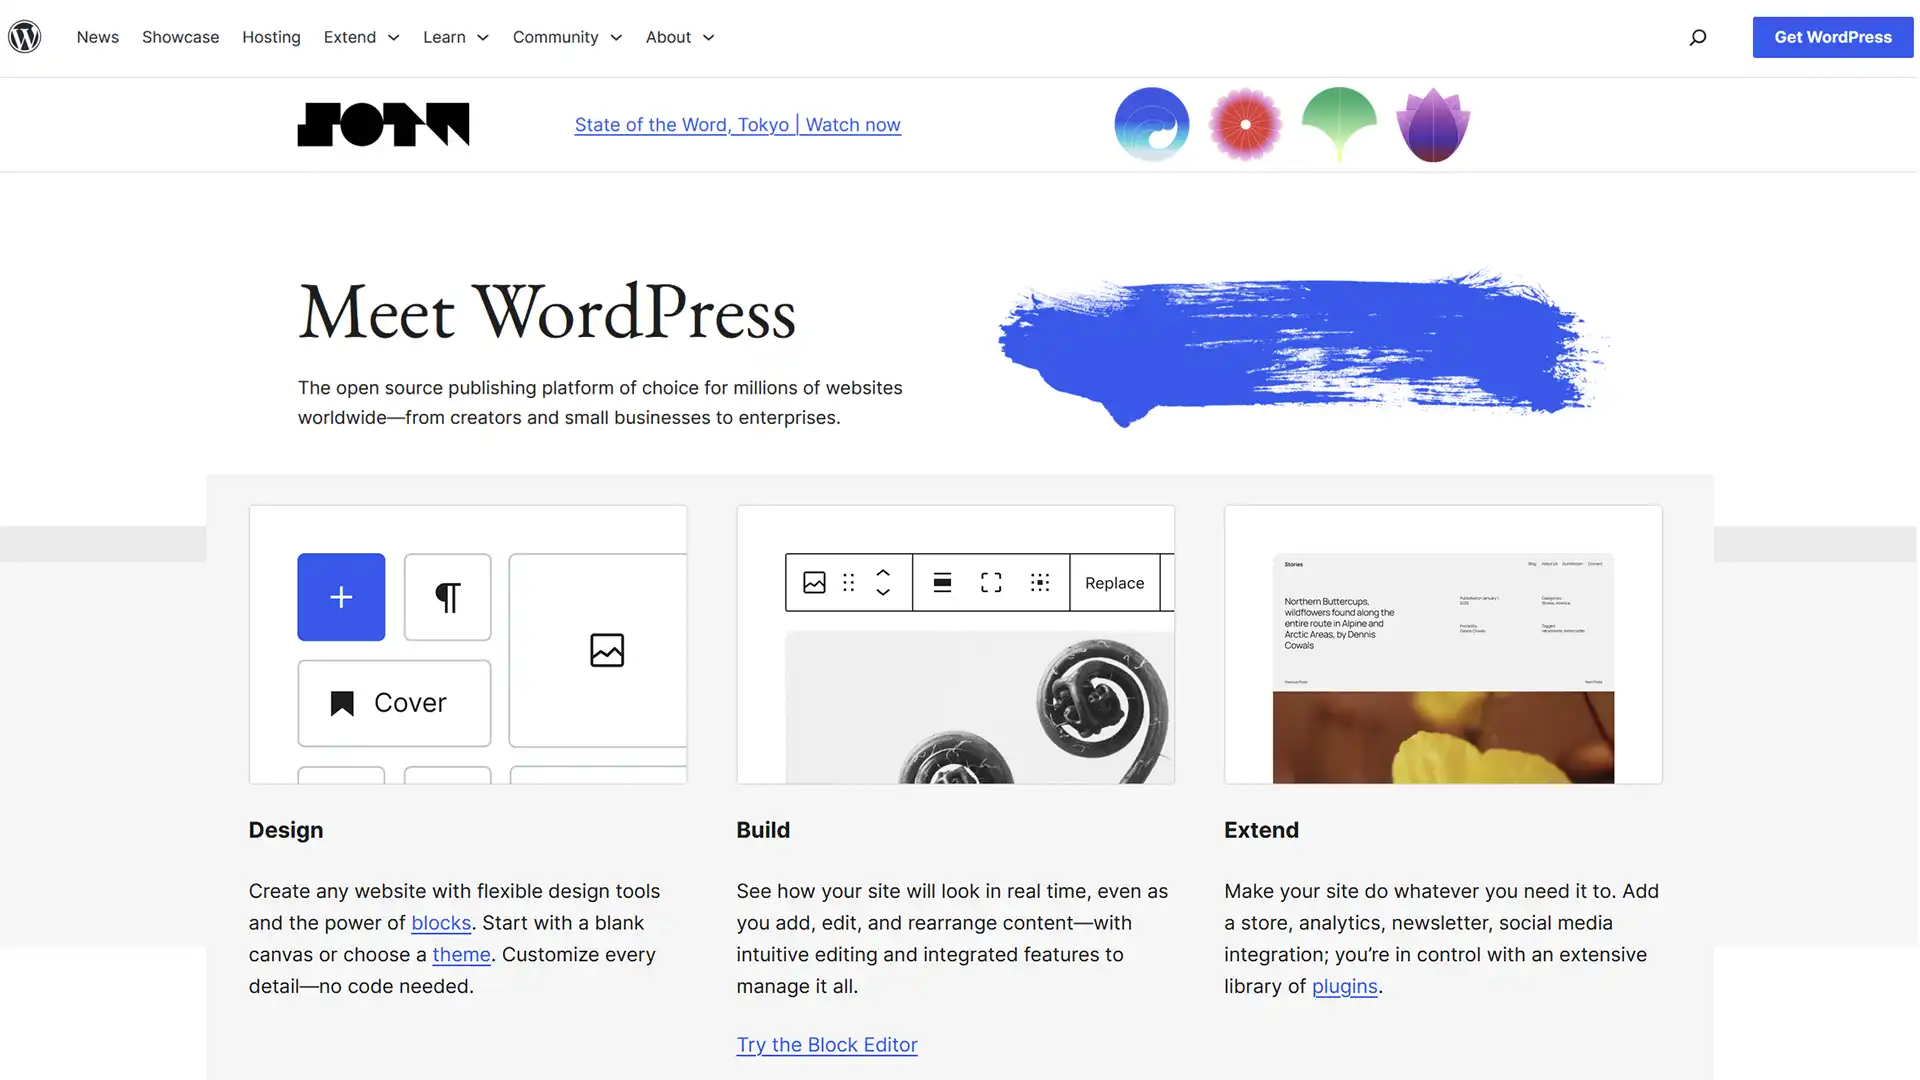
Task: Click the content position grid icon
Action: click(x=1040, y=583)
